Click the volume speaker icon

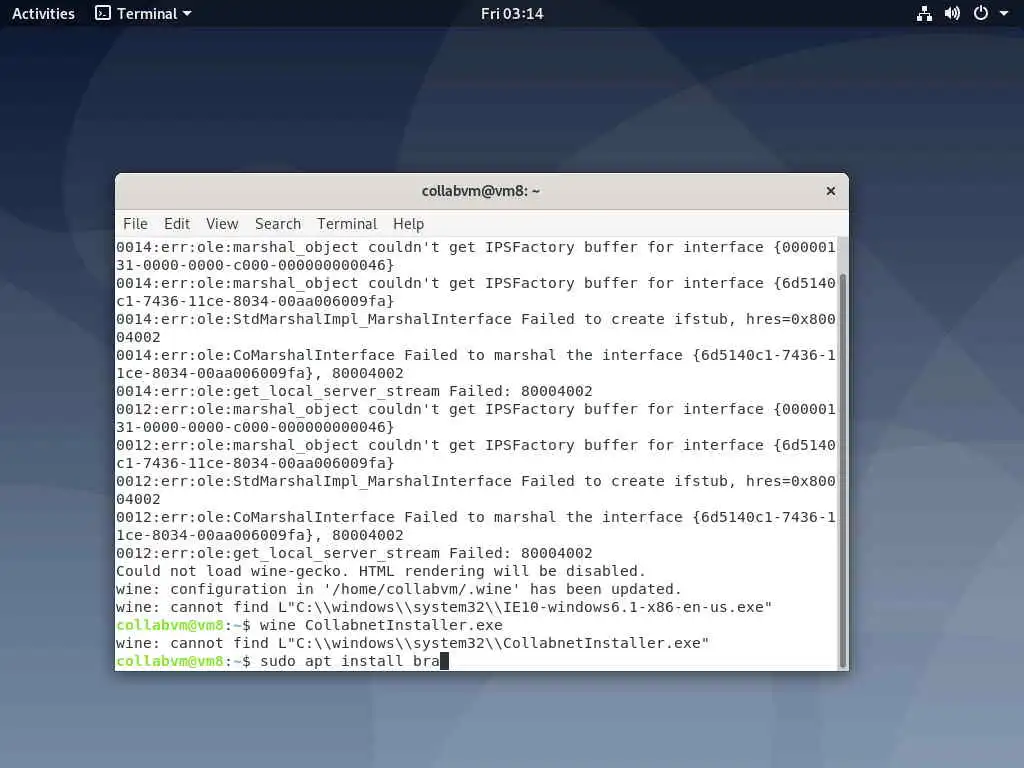(952, 14)
